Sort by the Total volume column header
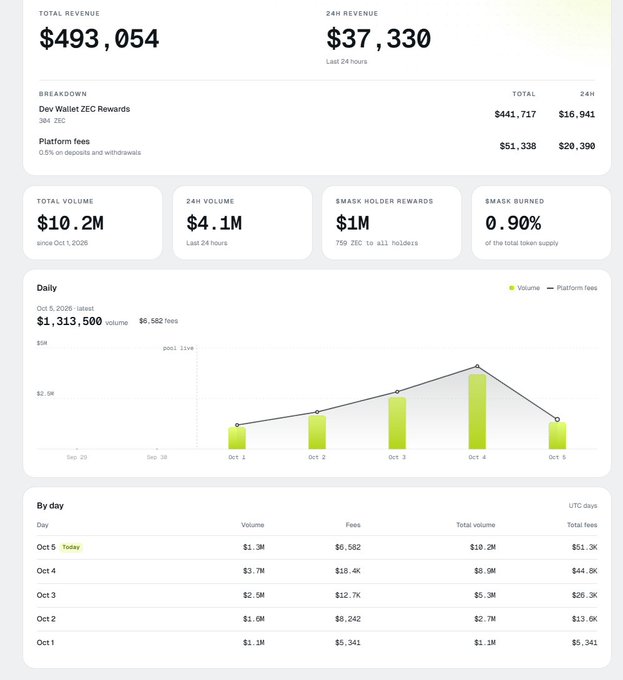 pyautogui.click(x=476, y=525)
